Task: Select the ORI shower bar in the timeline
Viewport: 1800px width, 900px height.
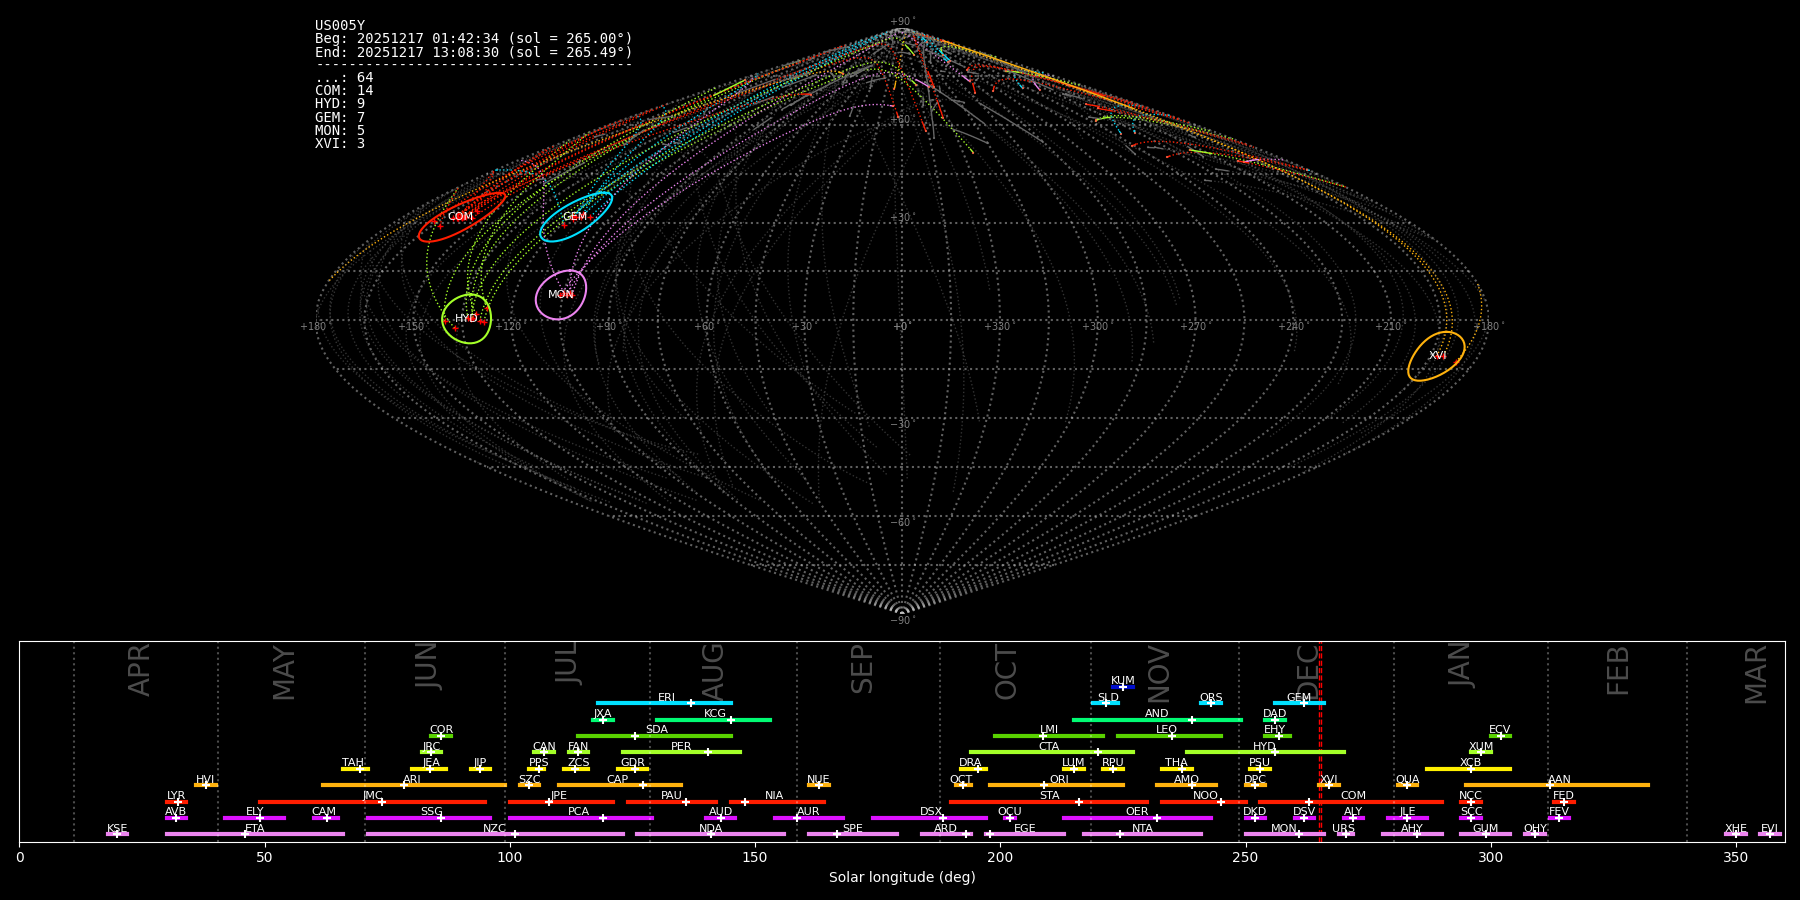Action: pyautogui.click(x=1056, y=785)
